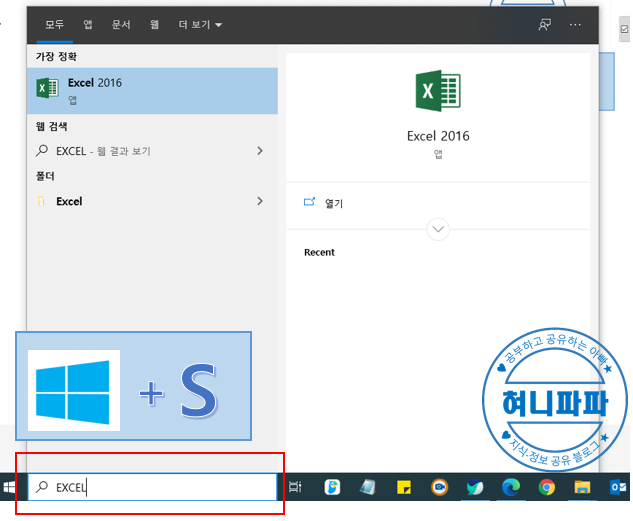Click the feedback person icon

click(x=545, y=25)
